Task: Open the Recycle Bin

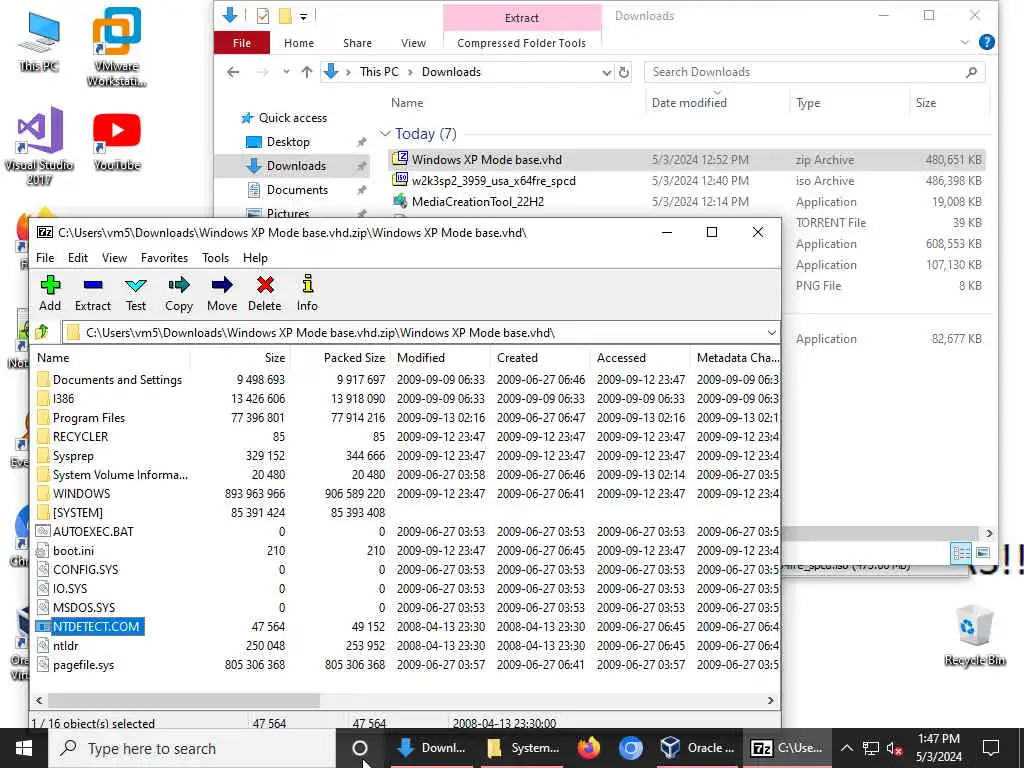Action: [x=974, y=634]
